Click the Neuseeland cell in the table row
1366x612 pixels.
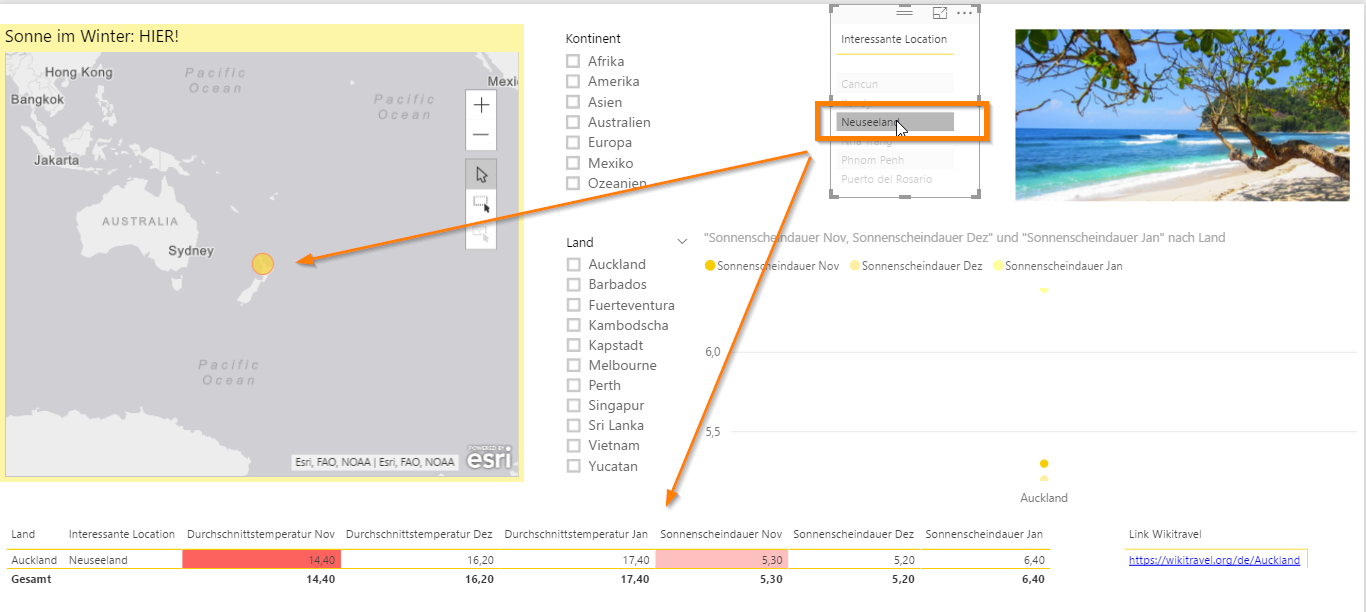tap(98, 560)
